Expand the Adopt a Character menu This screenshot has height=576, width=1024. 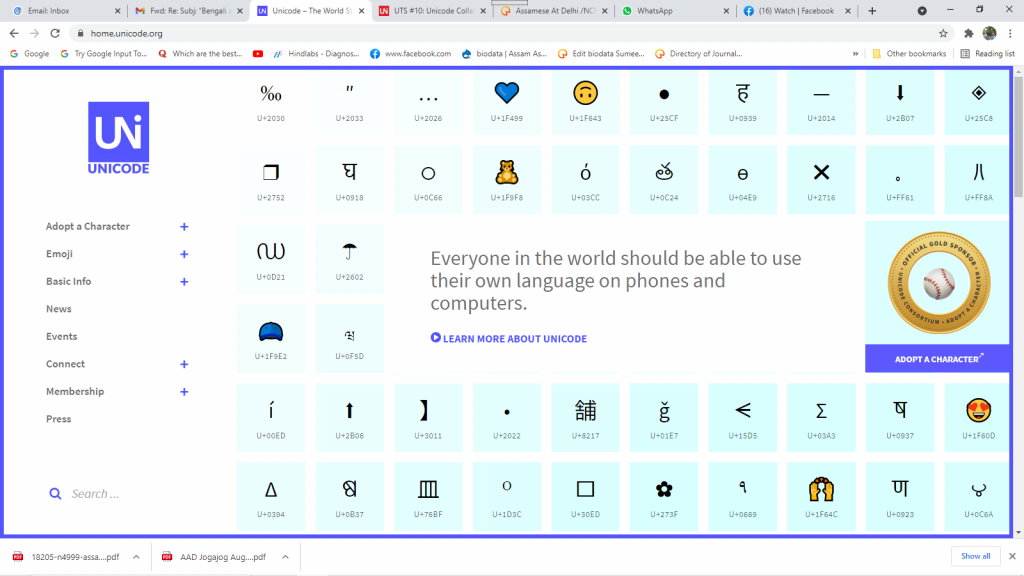184,227
